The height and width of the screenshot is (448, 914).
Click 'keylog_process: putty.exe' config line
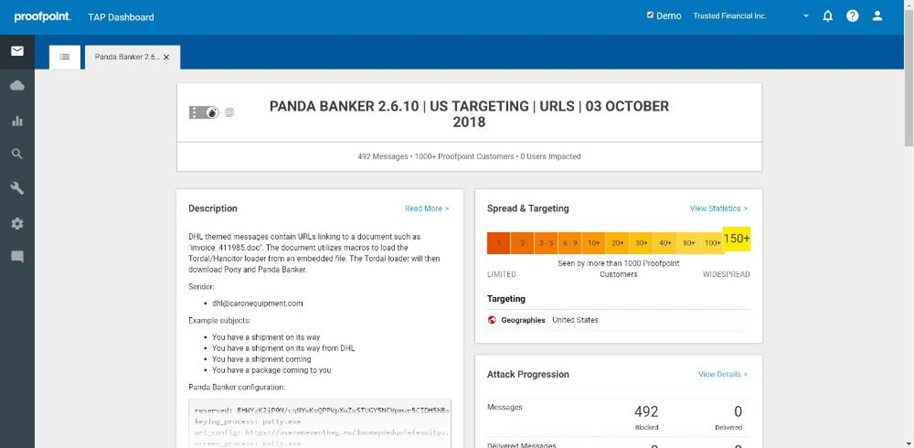pos(248,420)
